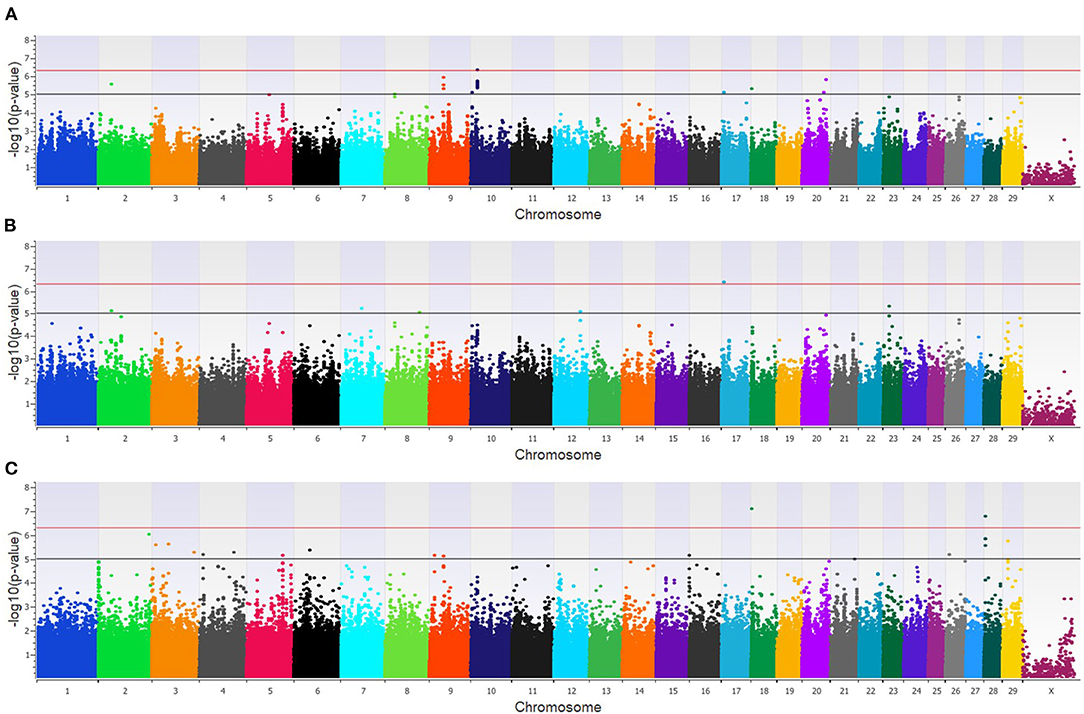Click the panel label C
Viewport: 1084px width, 714px height.
[11, 469]
